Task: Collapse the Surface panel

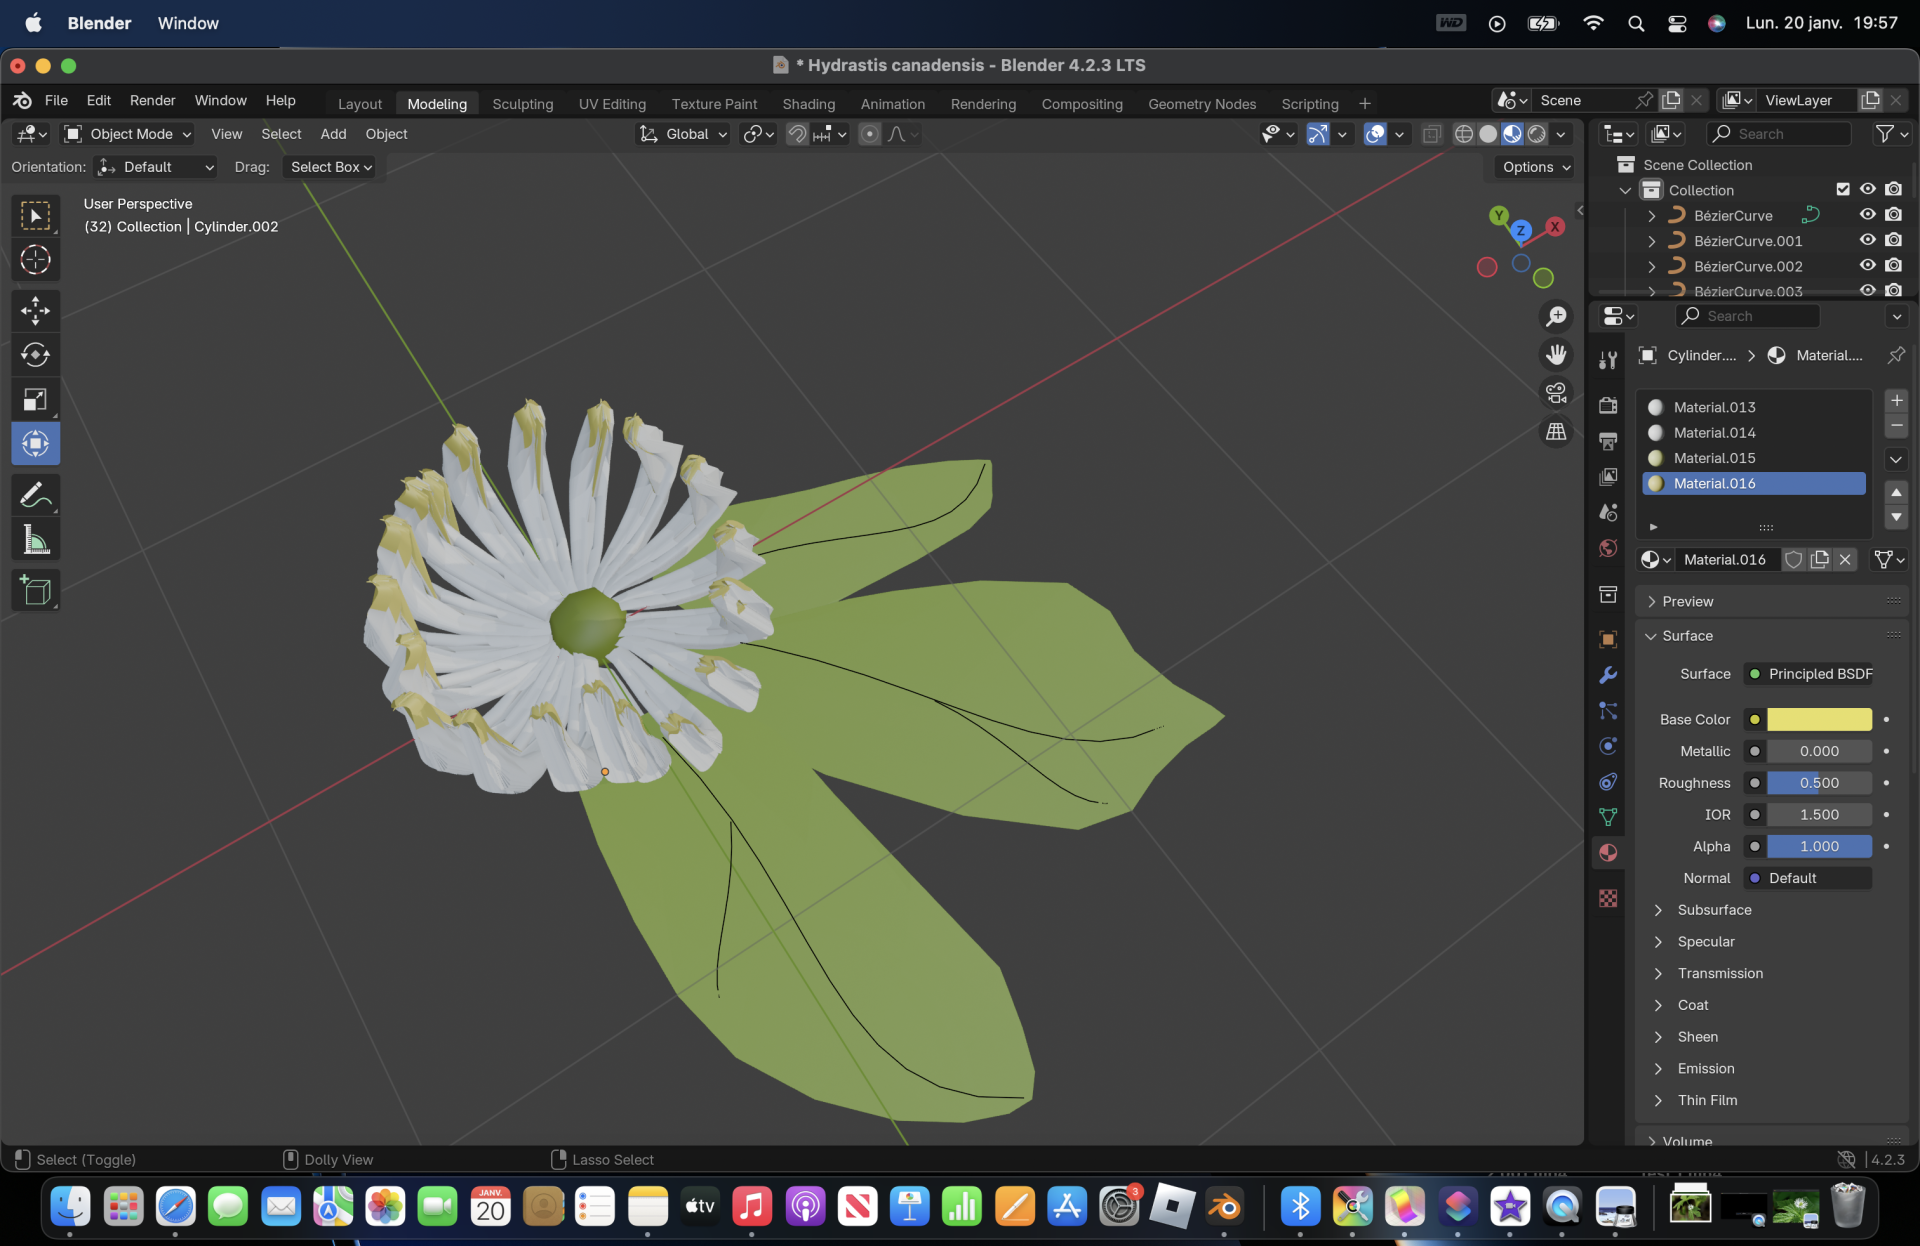Action: [1650, 636]
